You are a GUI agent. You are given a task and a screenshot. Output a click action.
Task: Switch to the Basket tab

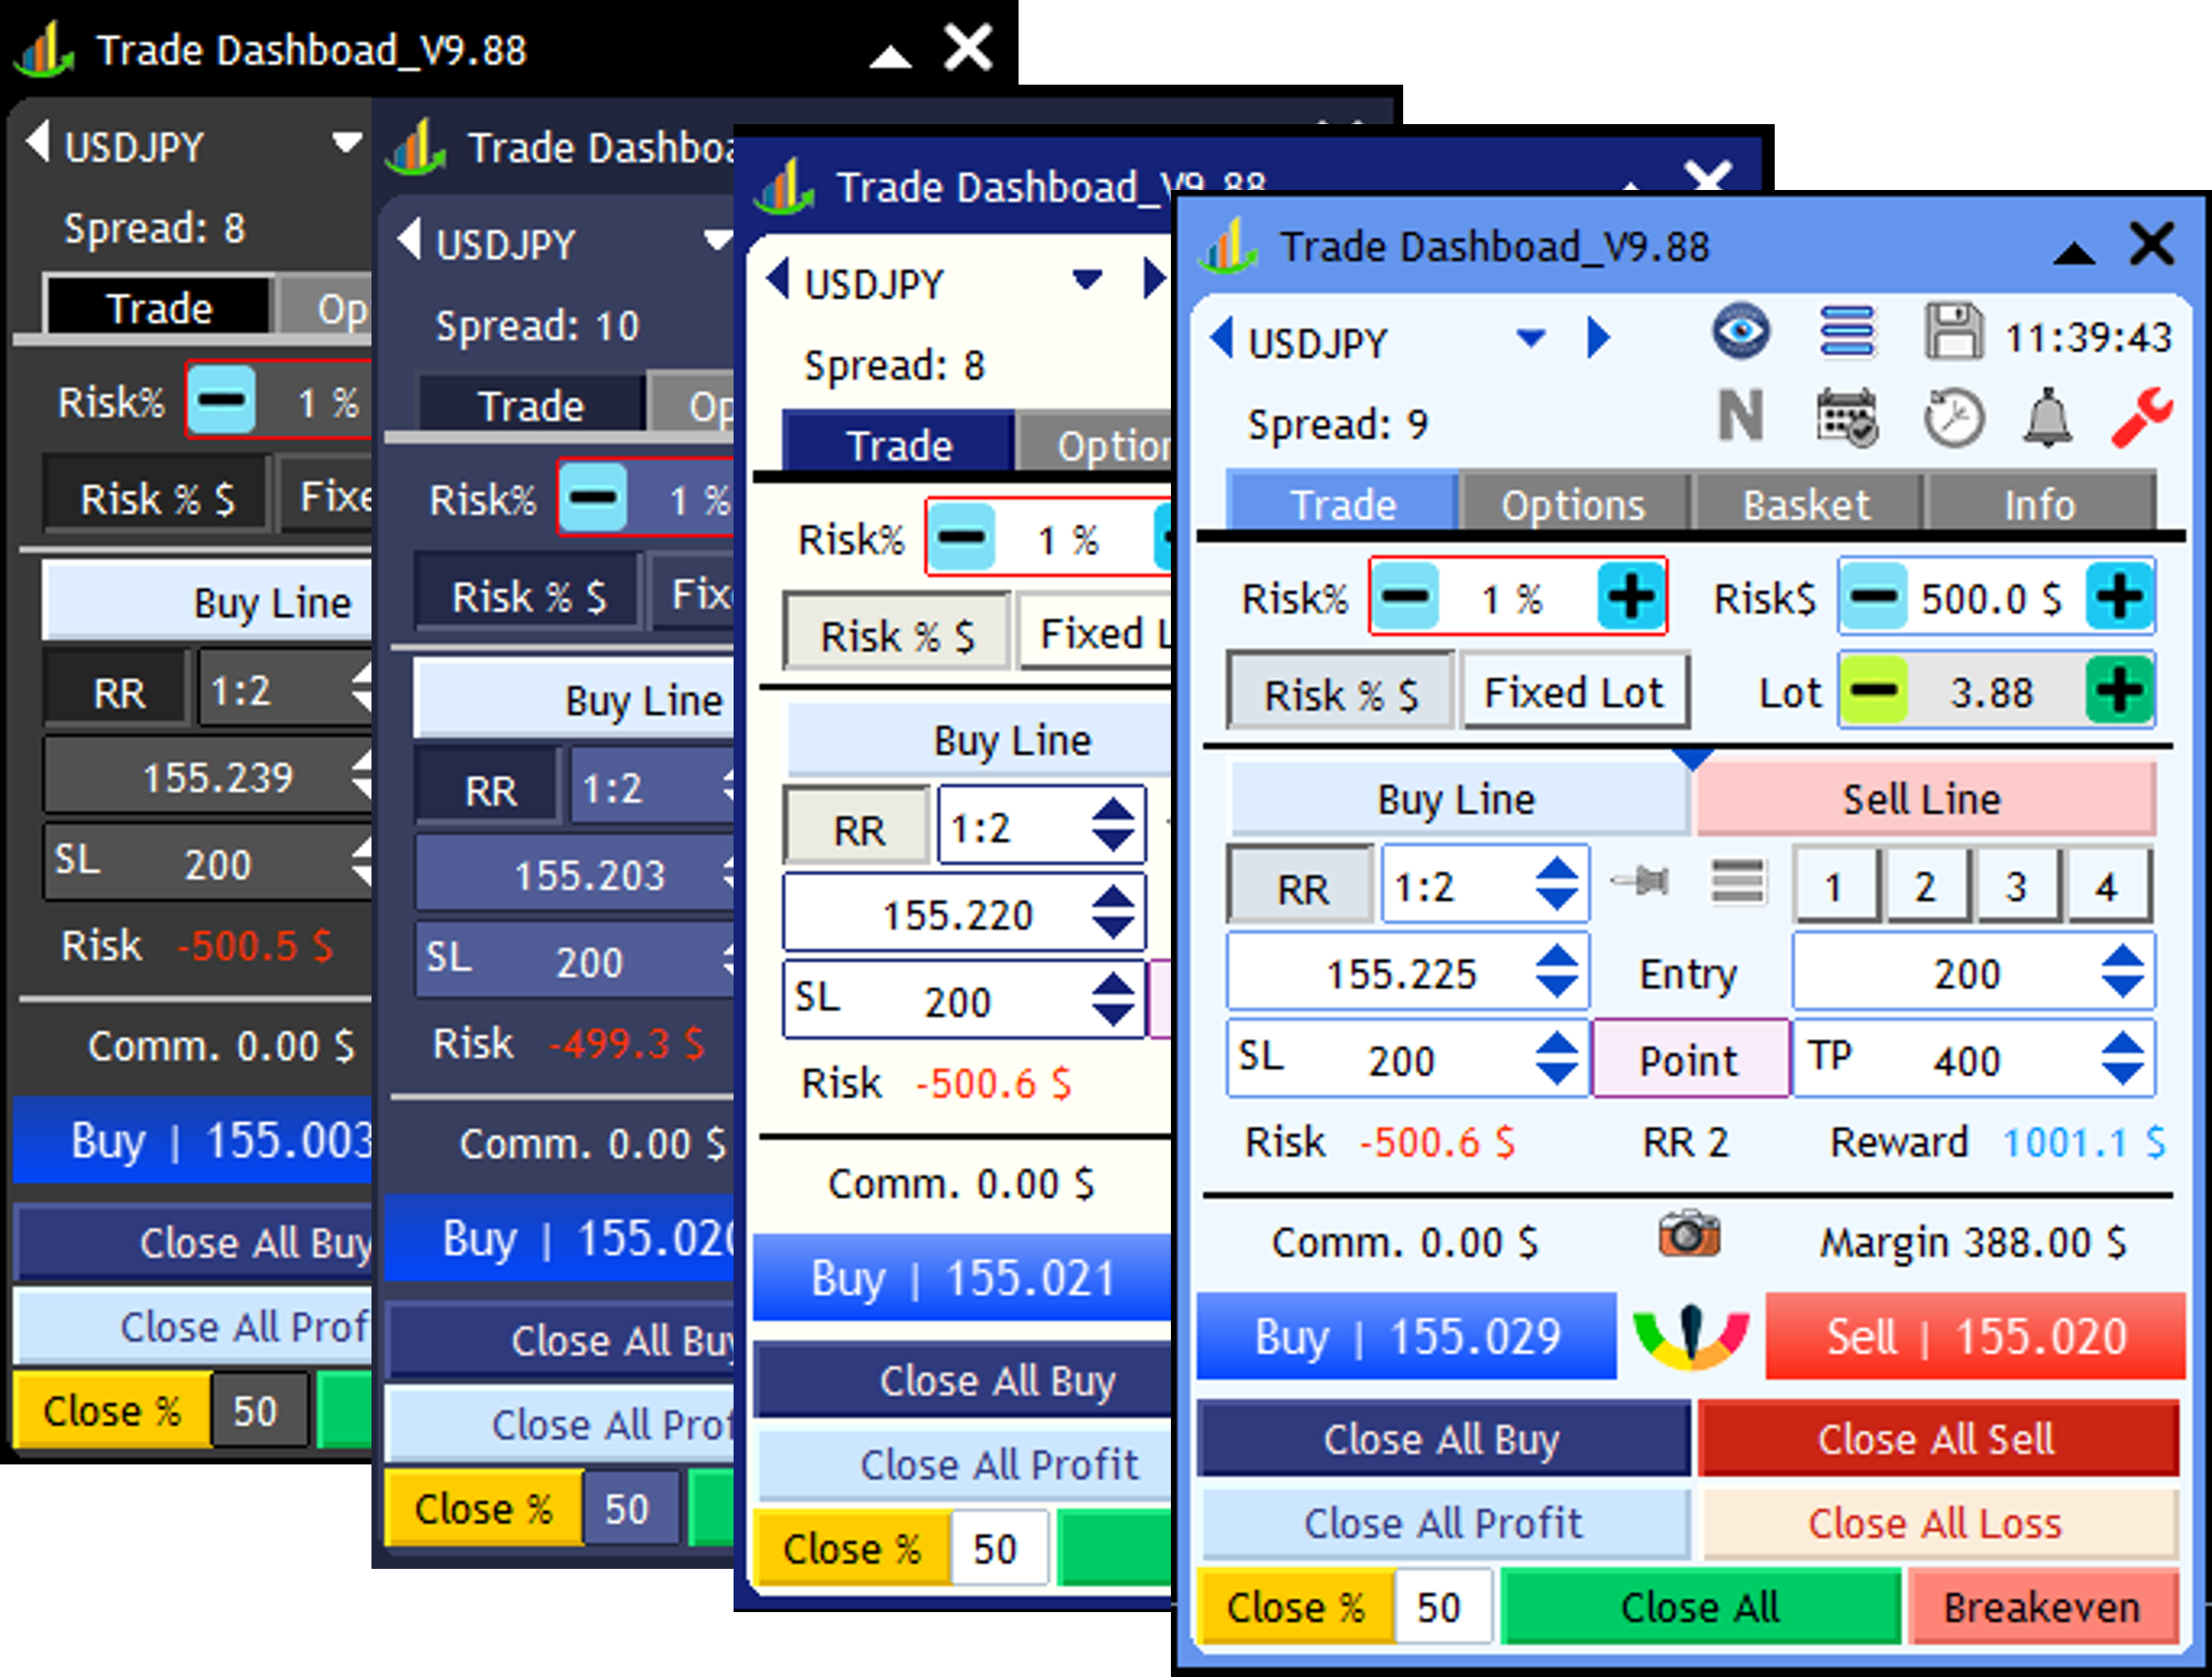point(1806,504)
